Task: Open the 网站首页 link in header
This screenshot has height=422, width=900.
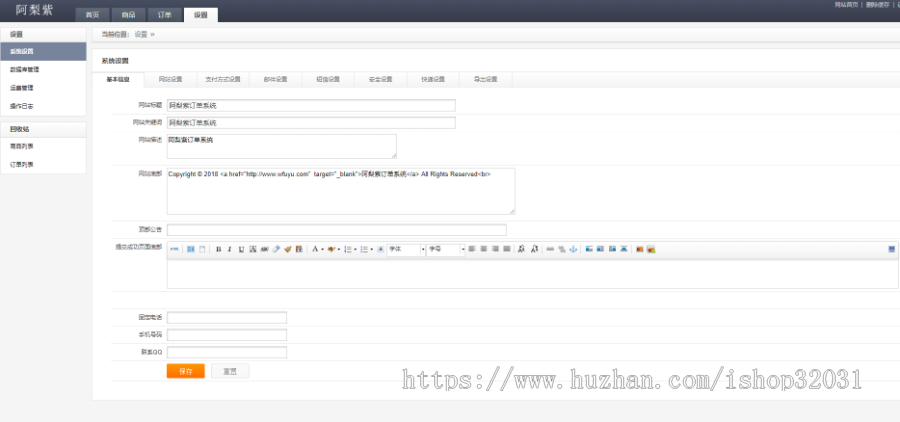Action: (x=846, y=4)
